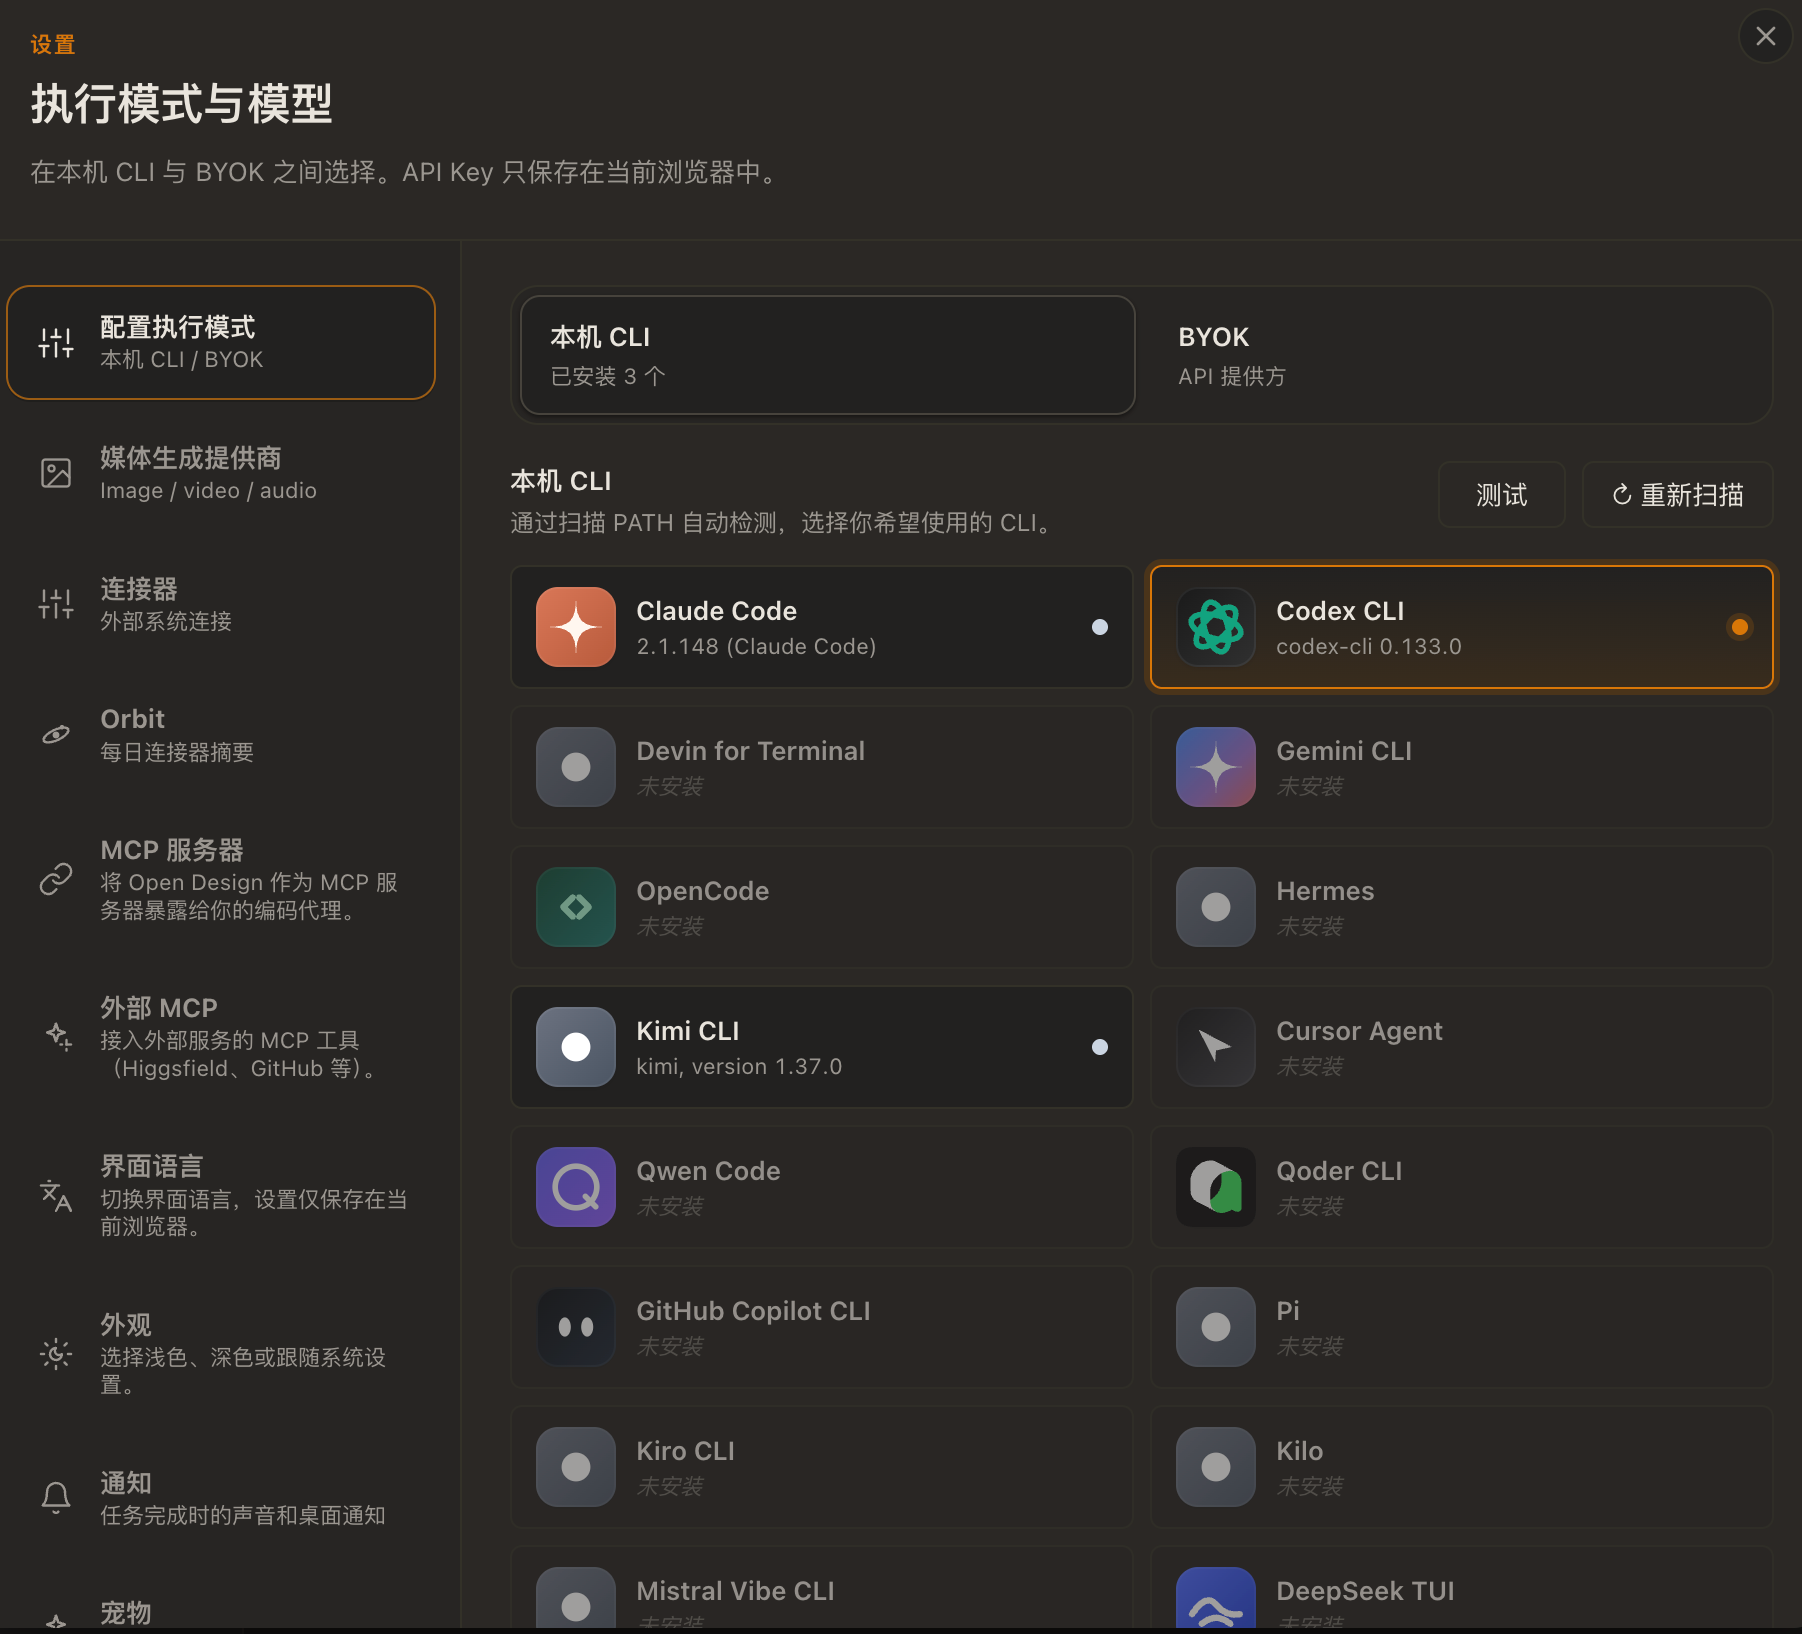
Task: Click the Pi placeholder icon
Action: 1216,1327
